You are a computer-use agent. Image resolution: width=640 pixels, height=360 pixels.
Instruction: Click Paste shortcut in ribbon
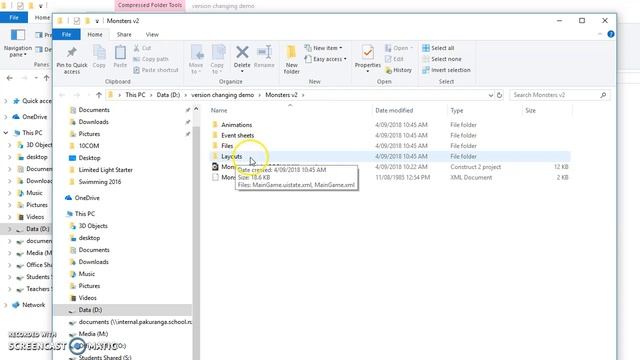(x=156, y=70)
